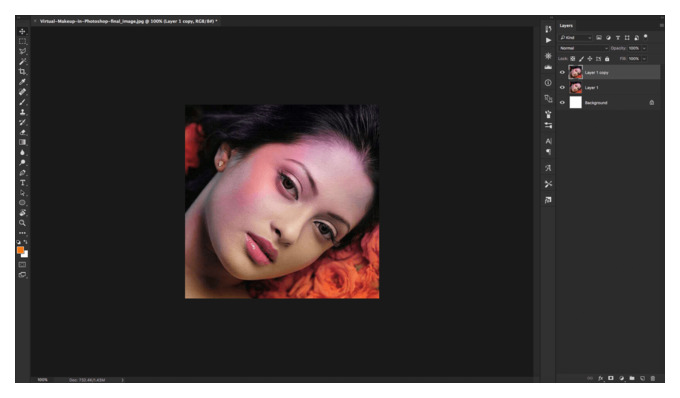Select the Layer 1 copy thumbnail
The width and height of the screenshot is (680, 398).
pos(575,72)
